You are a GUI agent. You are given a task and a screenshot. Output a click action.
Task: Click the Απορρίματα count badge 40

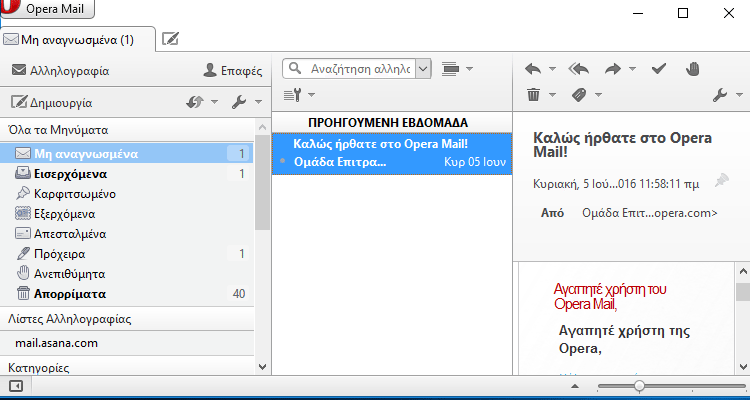pos(239,293)
